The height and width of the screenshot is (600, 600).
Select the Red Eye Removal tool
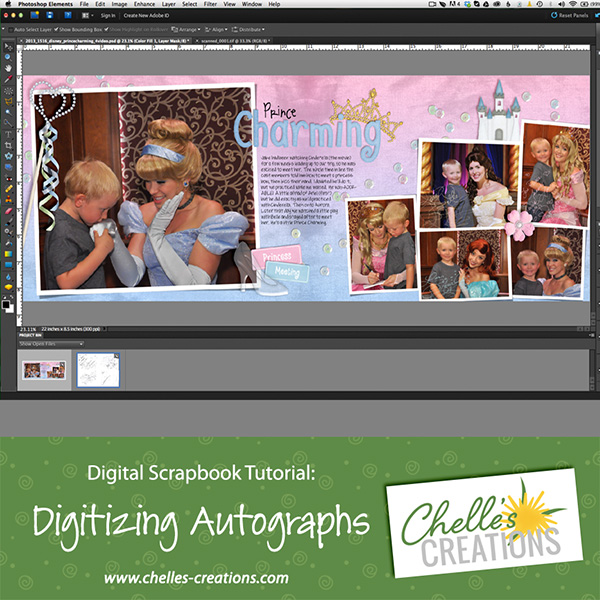tap(8, 178)
